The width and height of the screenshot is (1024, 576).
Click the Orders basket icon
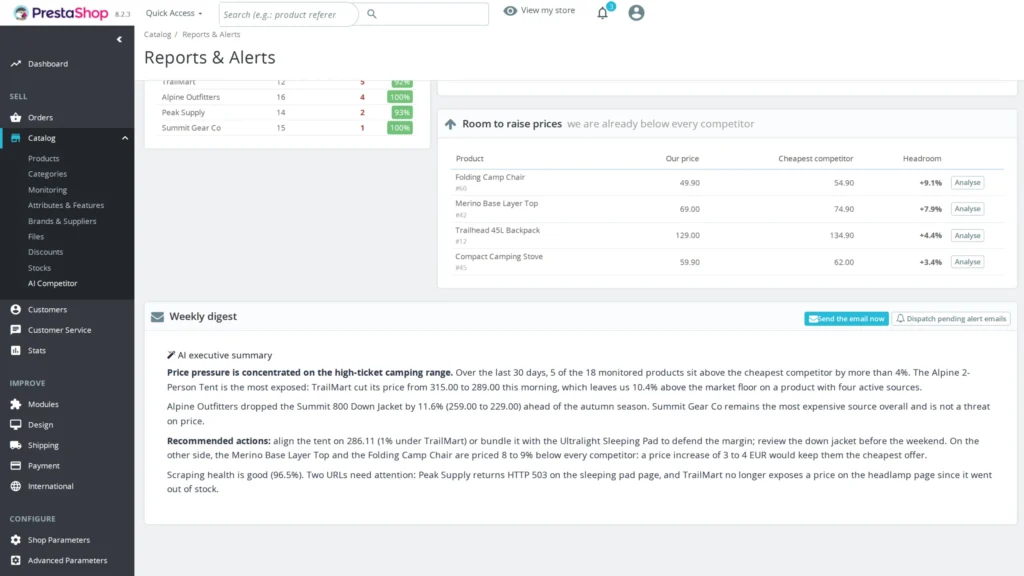click(x=16, y=118)
